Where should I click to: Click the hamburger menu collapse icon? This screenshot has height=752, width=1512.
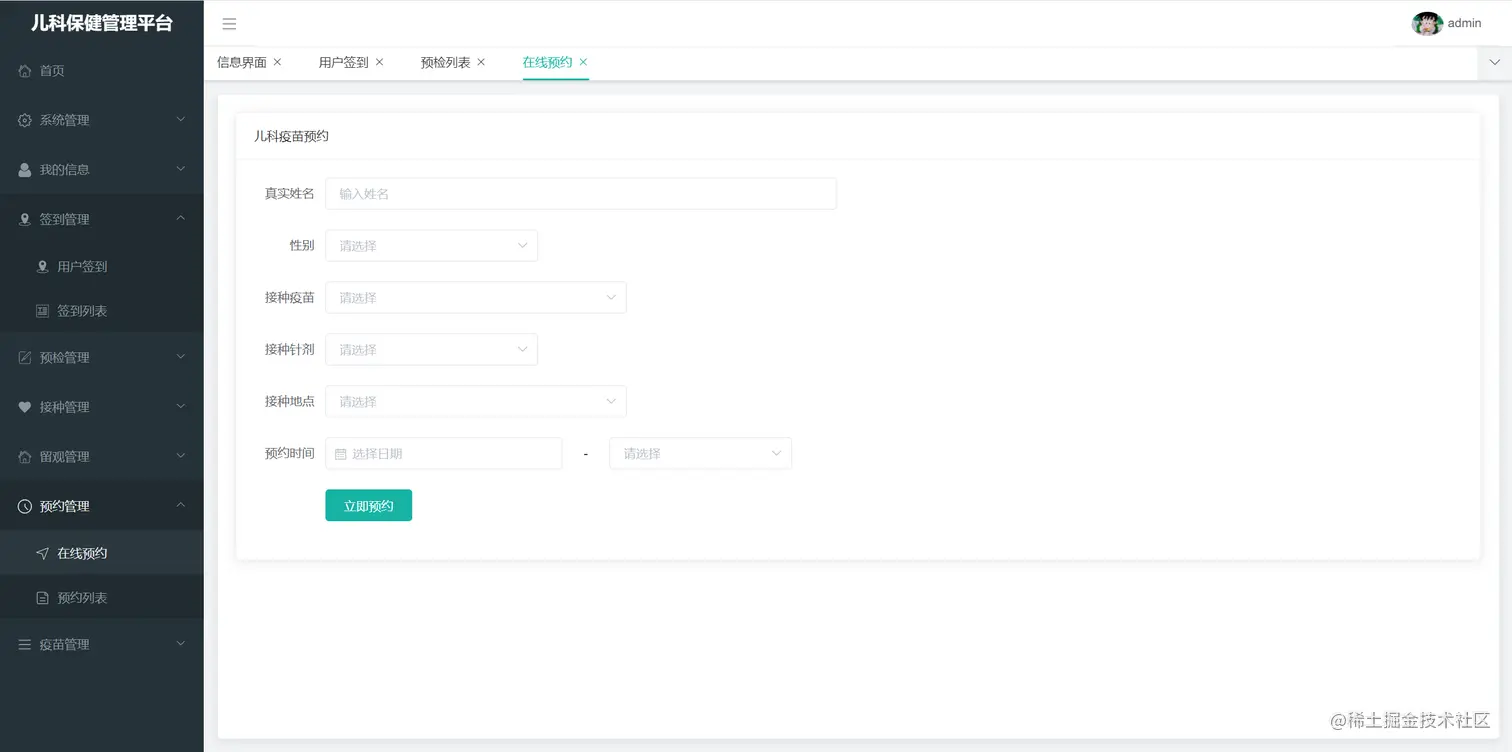pos(229,24)
